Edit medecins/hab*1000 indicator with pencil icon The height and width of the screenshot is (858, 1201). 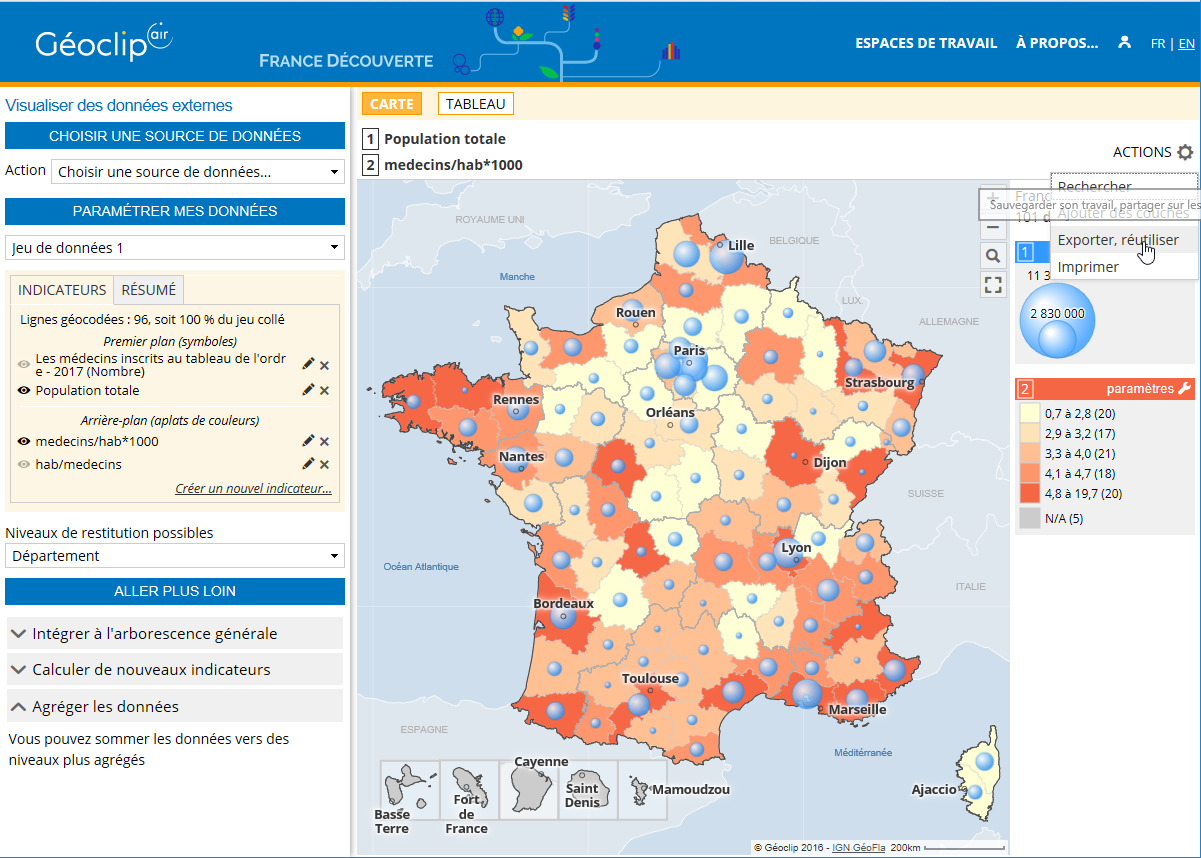pos(308,441)
